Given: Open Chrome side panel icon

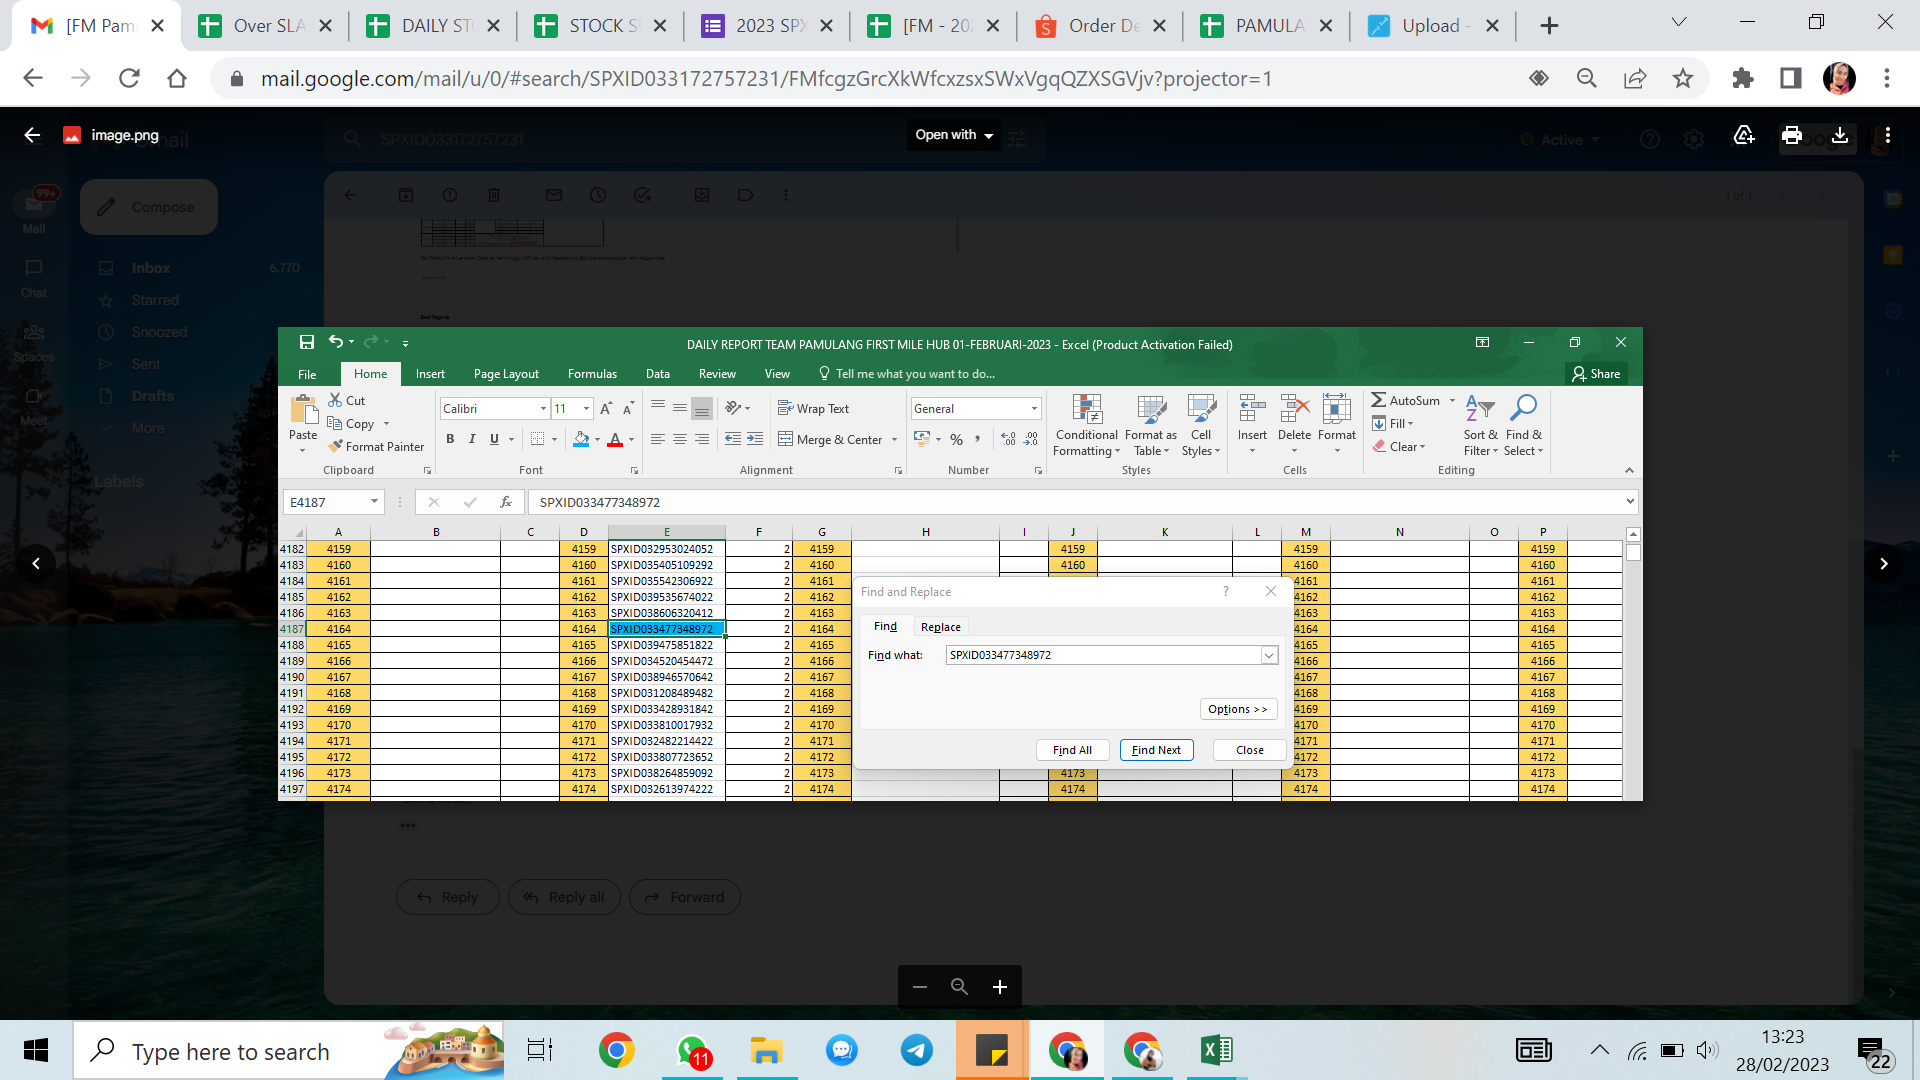Looking at the screenshot, I should tap(1791, 78).
